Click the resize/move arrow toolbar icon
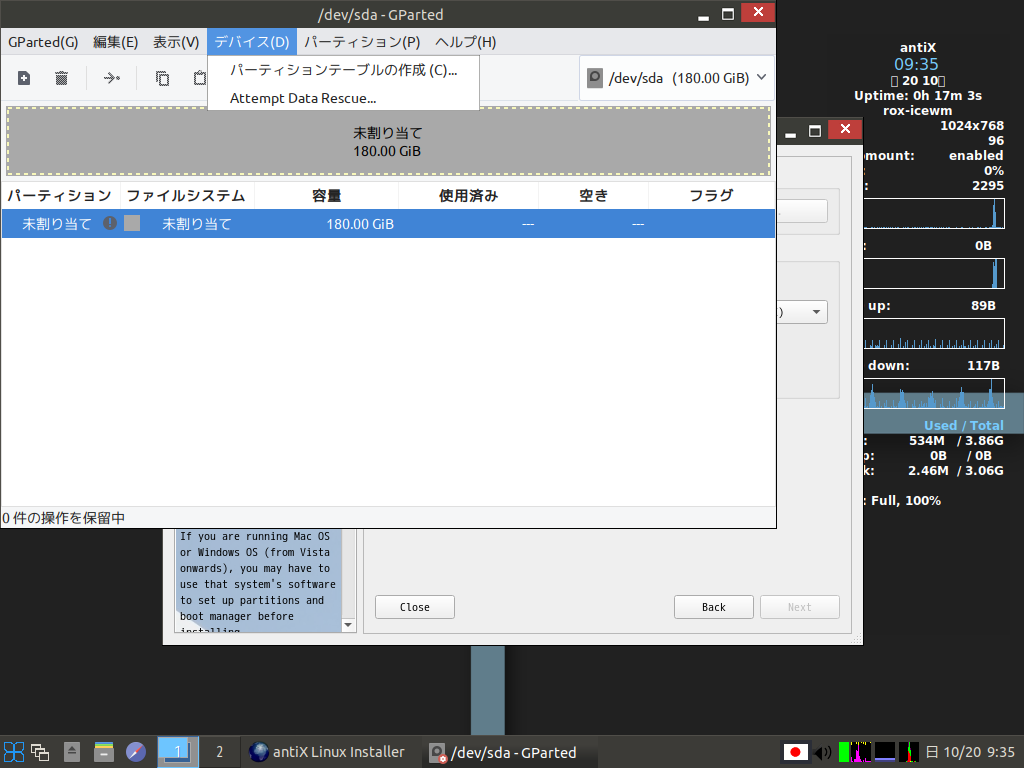Screen dimensions: 1024x768 [112, 78]
